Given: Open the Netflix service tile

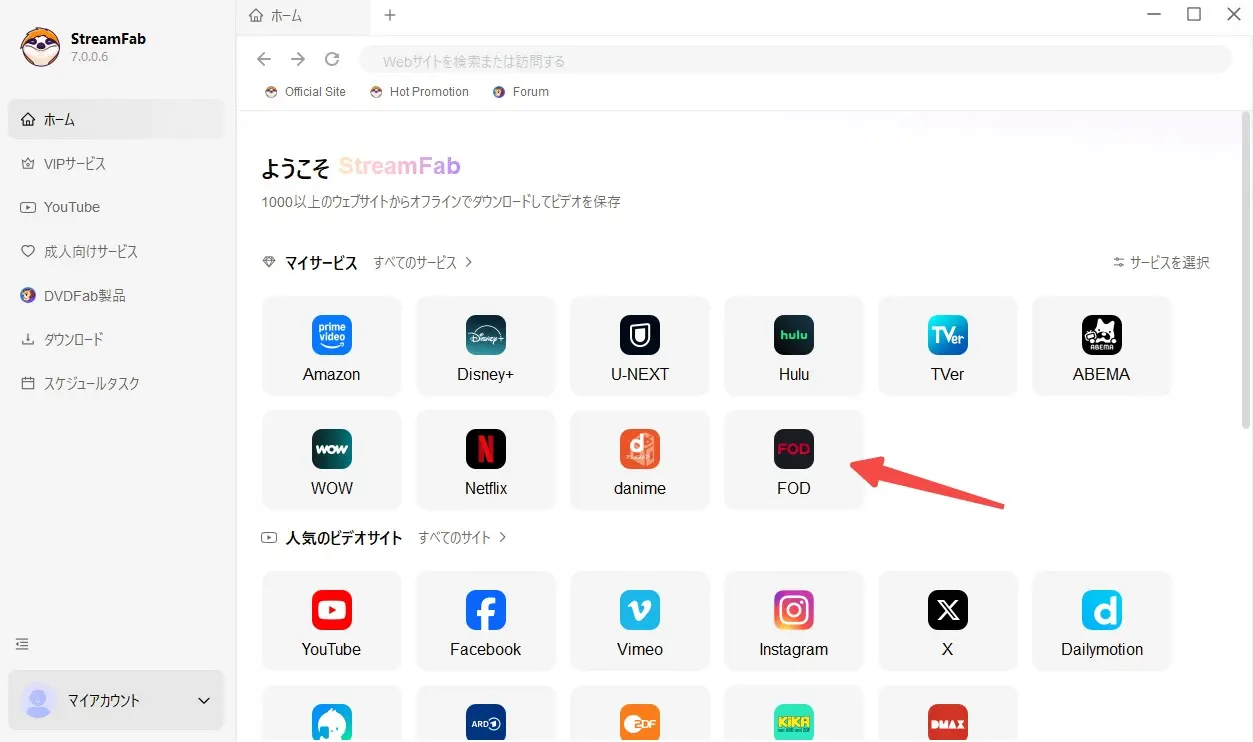Looking at the screenshot, I should [x=485, y=460].
